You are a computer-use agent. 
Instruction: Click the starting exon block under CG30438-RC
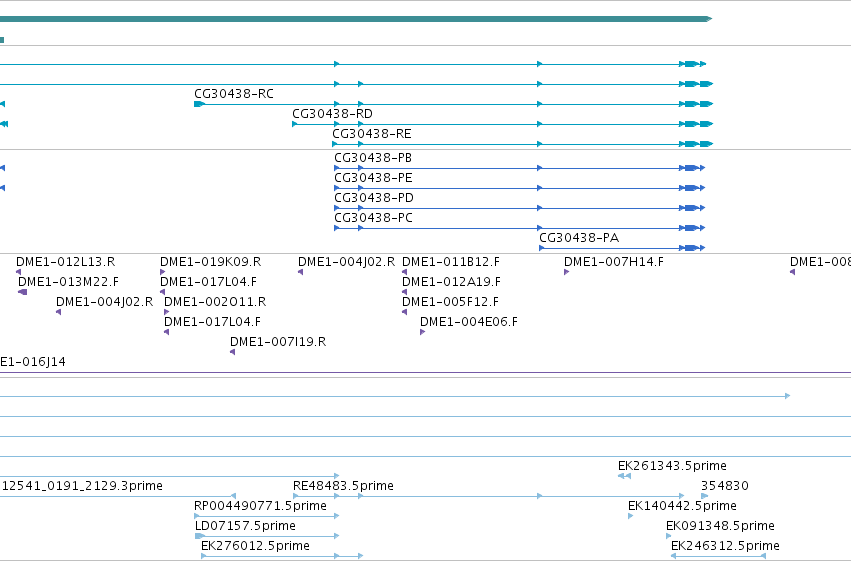199,104
